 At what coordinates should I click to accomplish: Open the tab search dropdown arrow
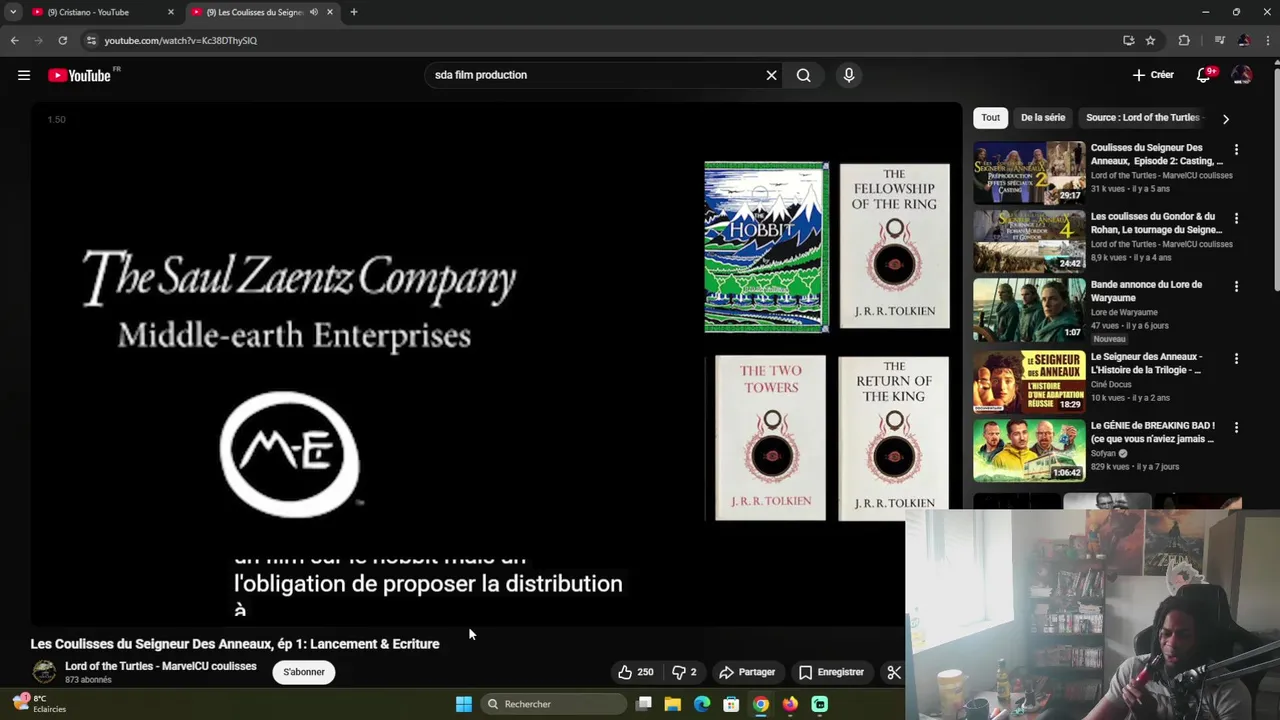pyautogui.click(x=13, y=12)
